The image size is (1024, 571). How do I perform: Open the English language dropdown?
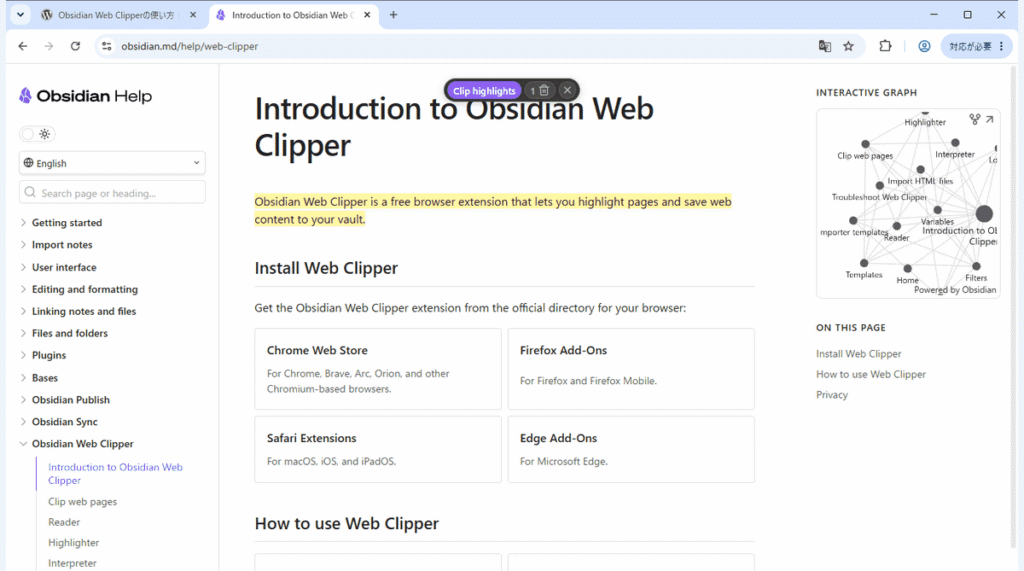pyautogui.click(x=112, y=163)
